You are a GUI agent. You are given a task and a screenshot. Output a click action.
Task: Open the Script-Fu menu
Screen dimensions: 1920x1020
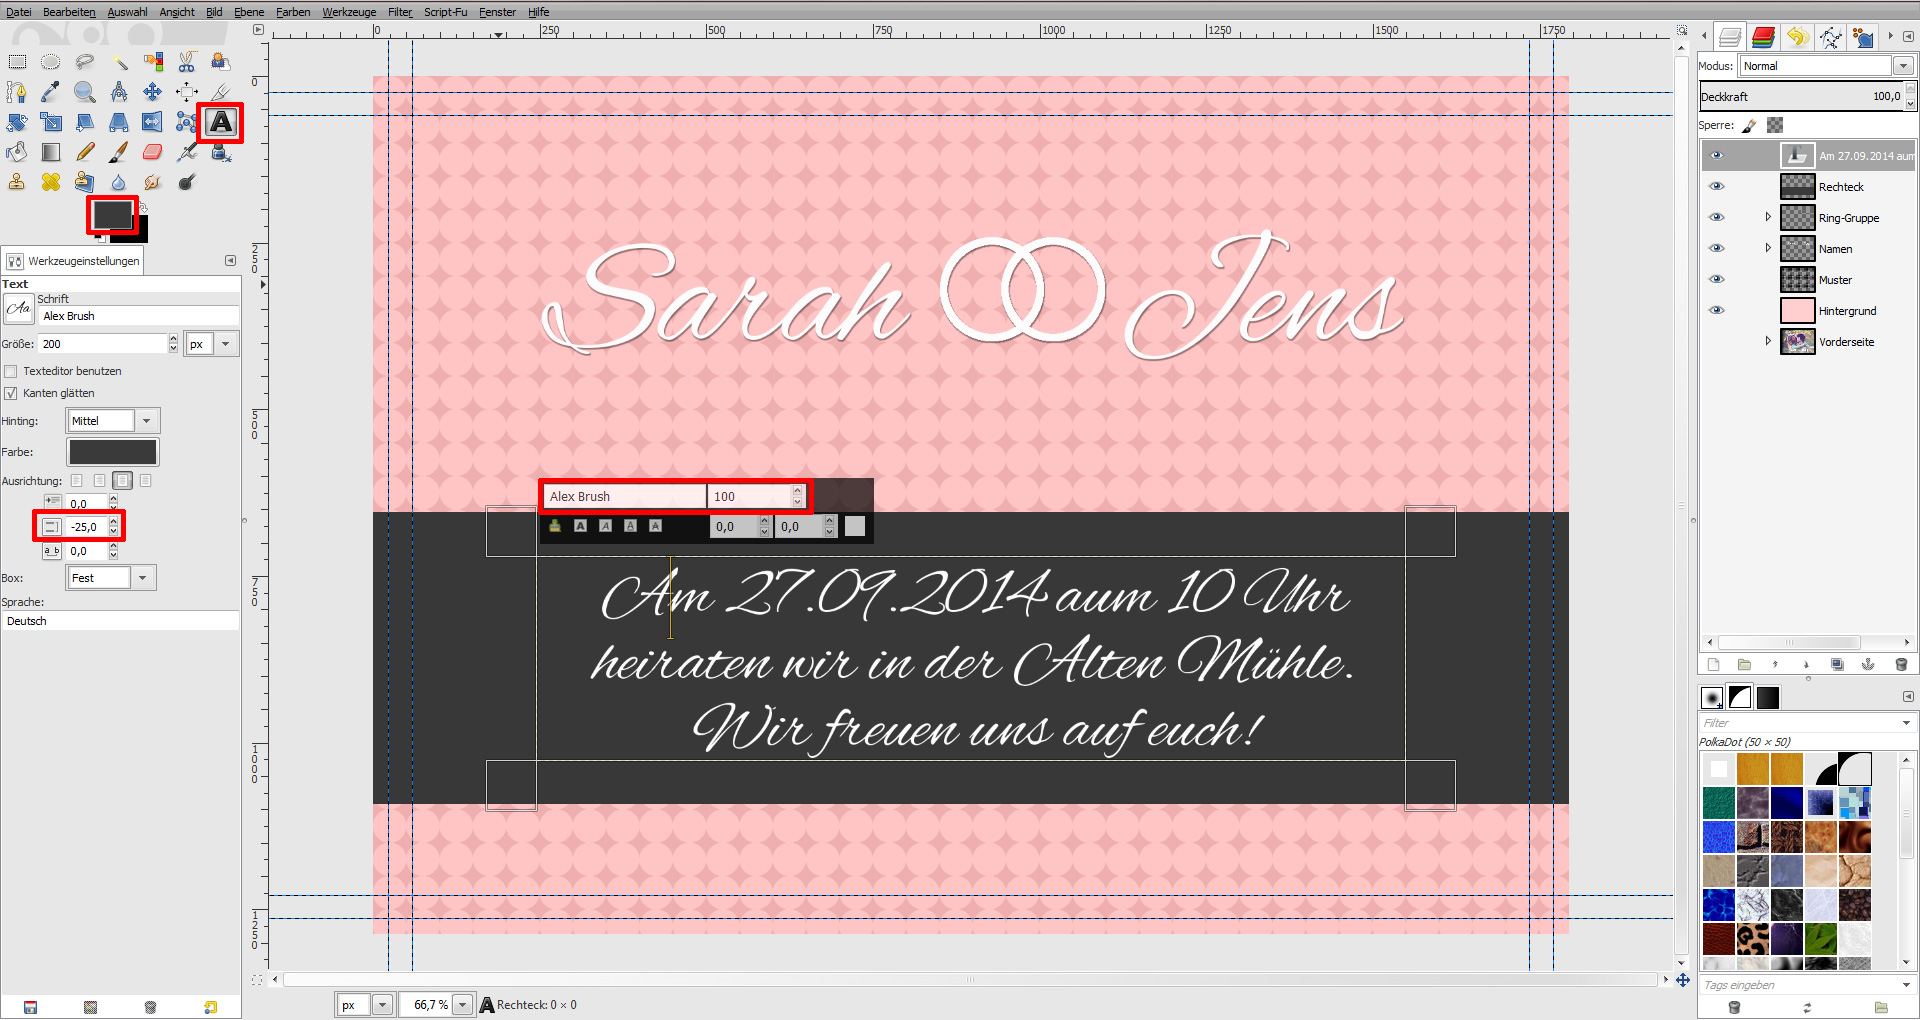pyautogui.click(x=446, y=12)
